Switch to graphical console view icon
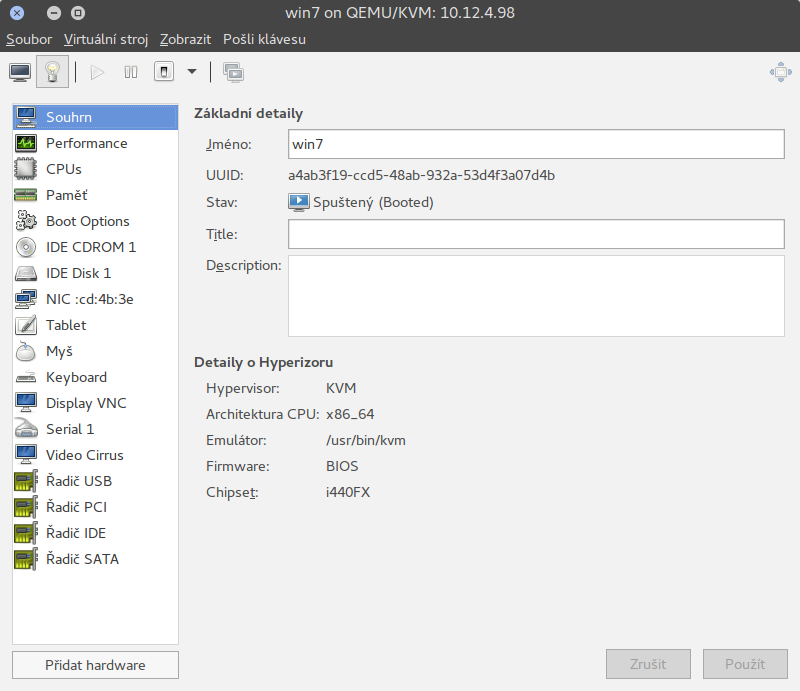Viewport: 800px width, 691px height. click(20, 72)
